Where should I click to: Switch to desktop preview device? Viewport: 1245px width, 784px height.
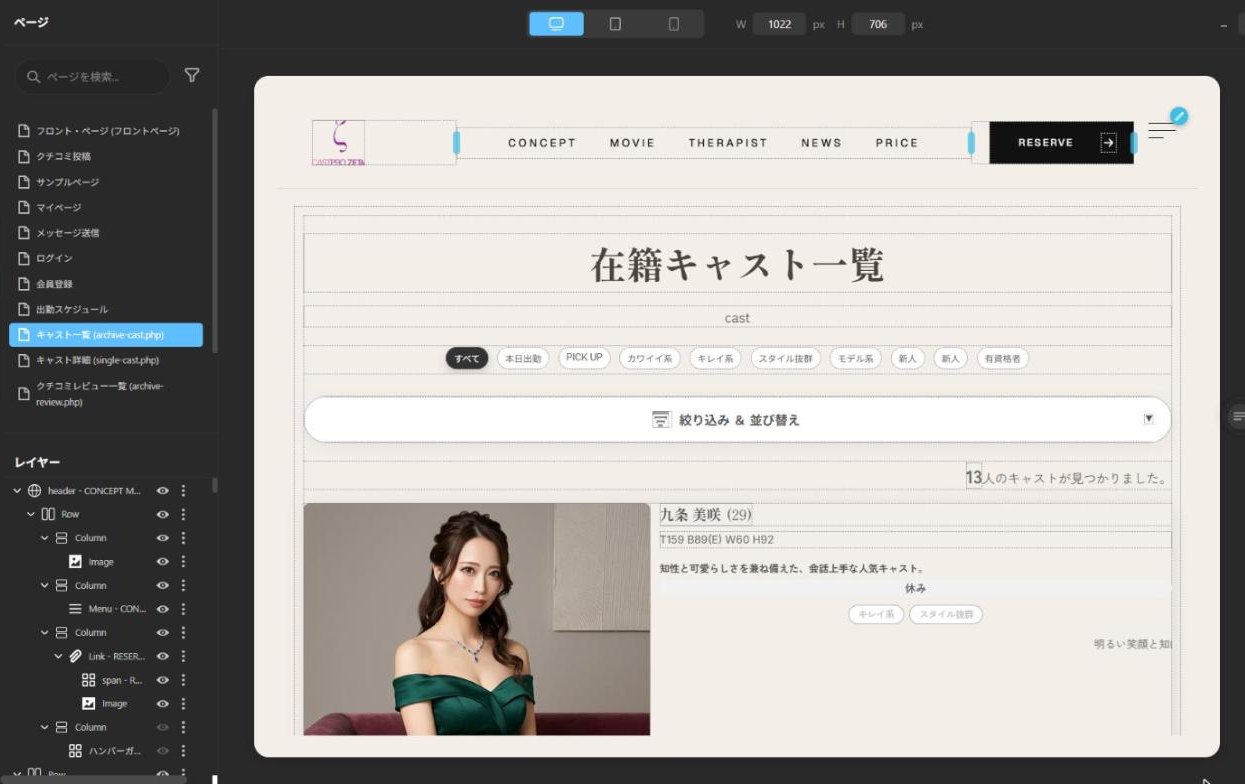point(557,24)
